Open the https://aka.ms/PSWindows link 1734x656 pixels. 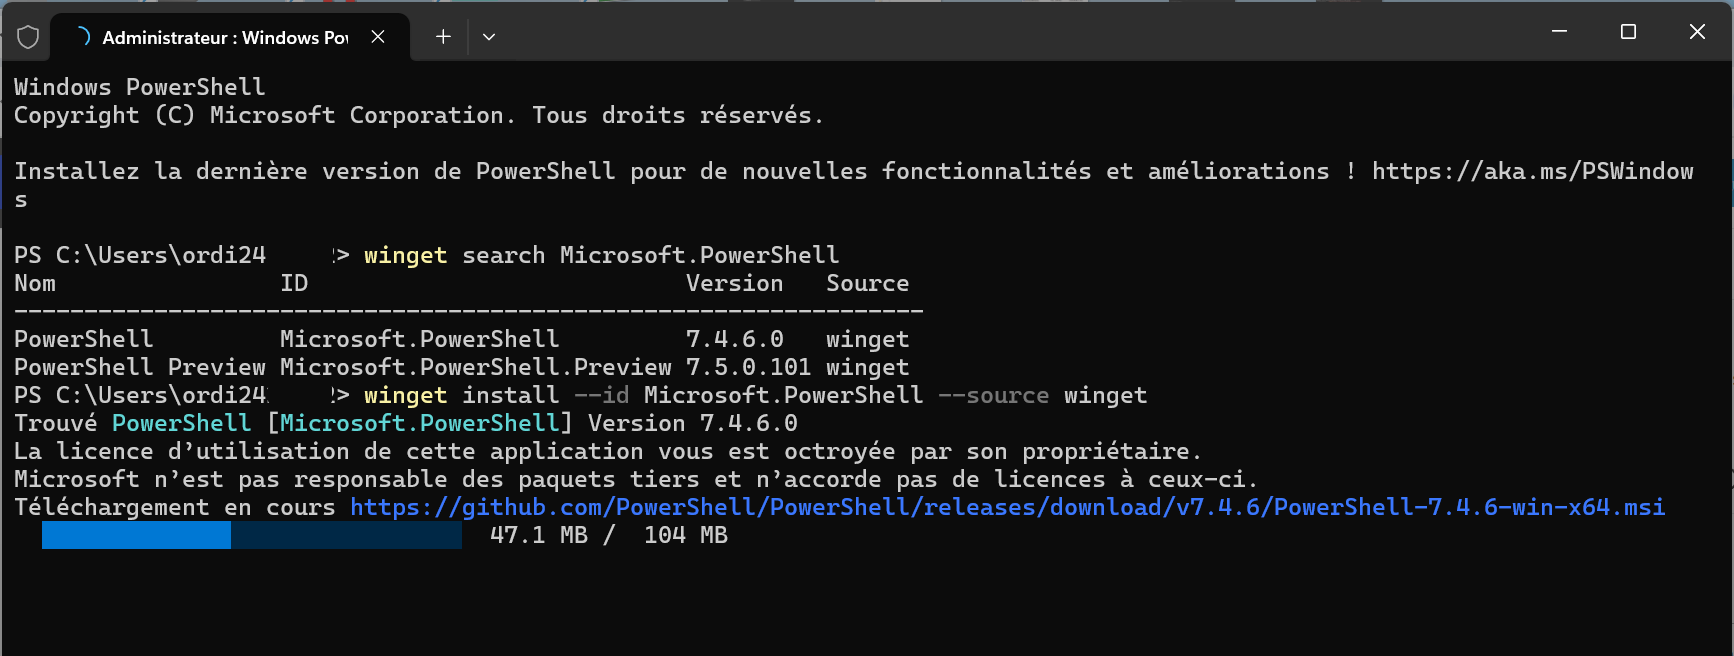point(1532,171)
